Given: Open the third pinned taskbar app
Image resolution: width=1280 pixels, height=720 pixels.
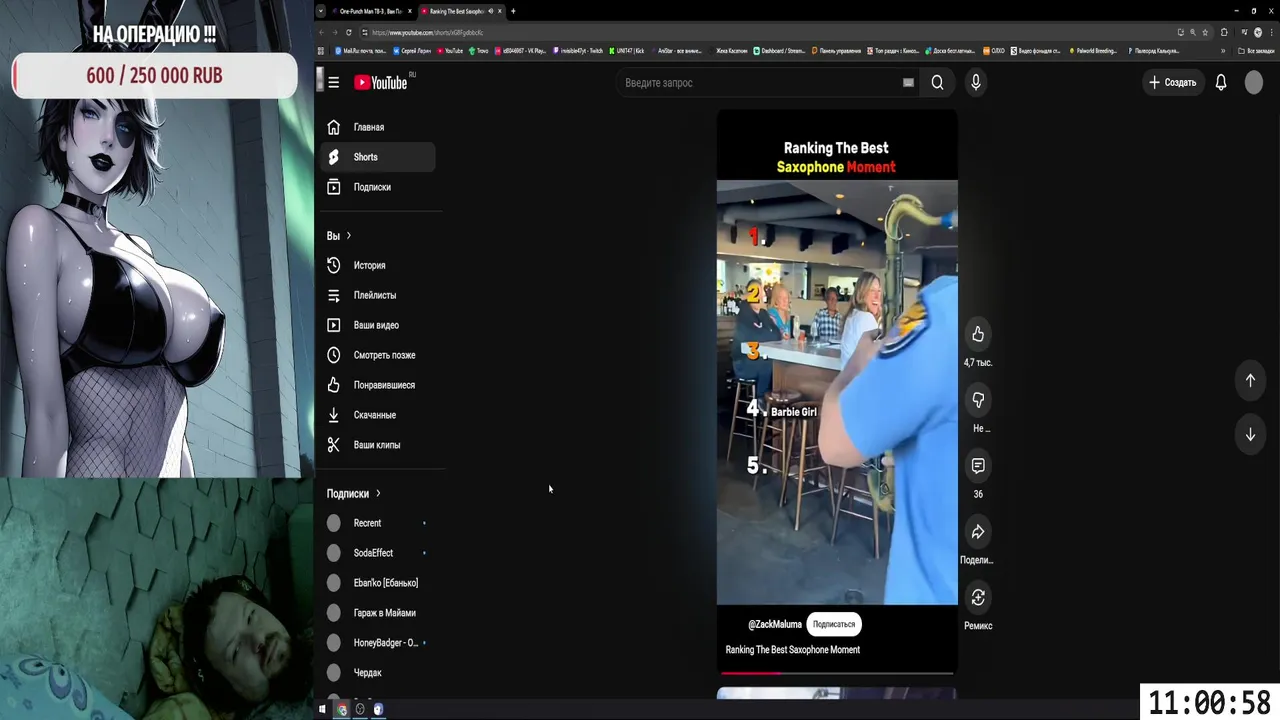Looking at the screenshot, I should 378,709.
